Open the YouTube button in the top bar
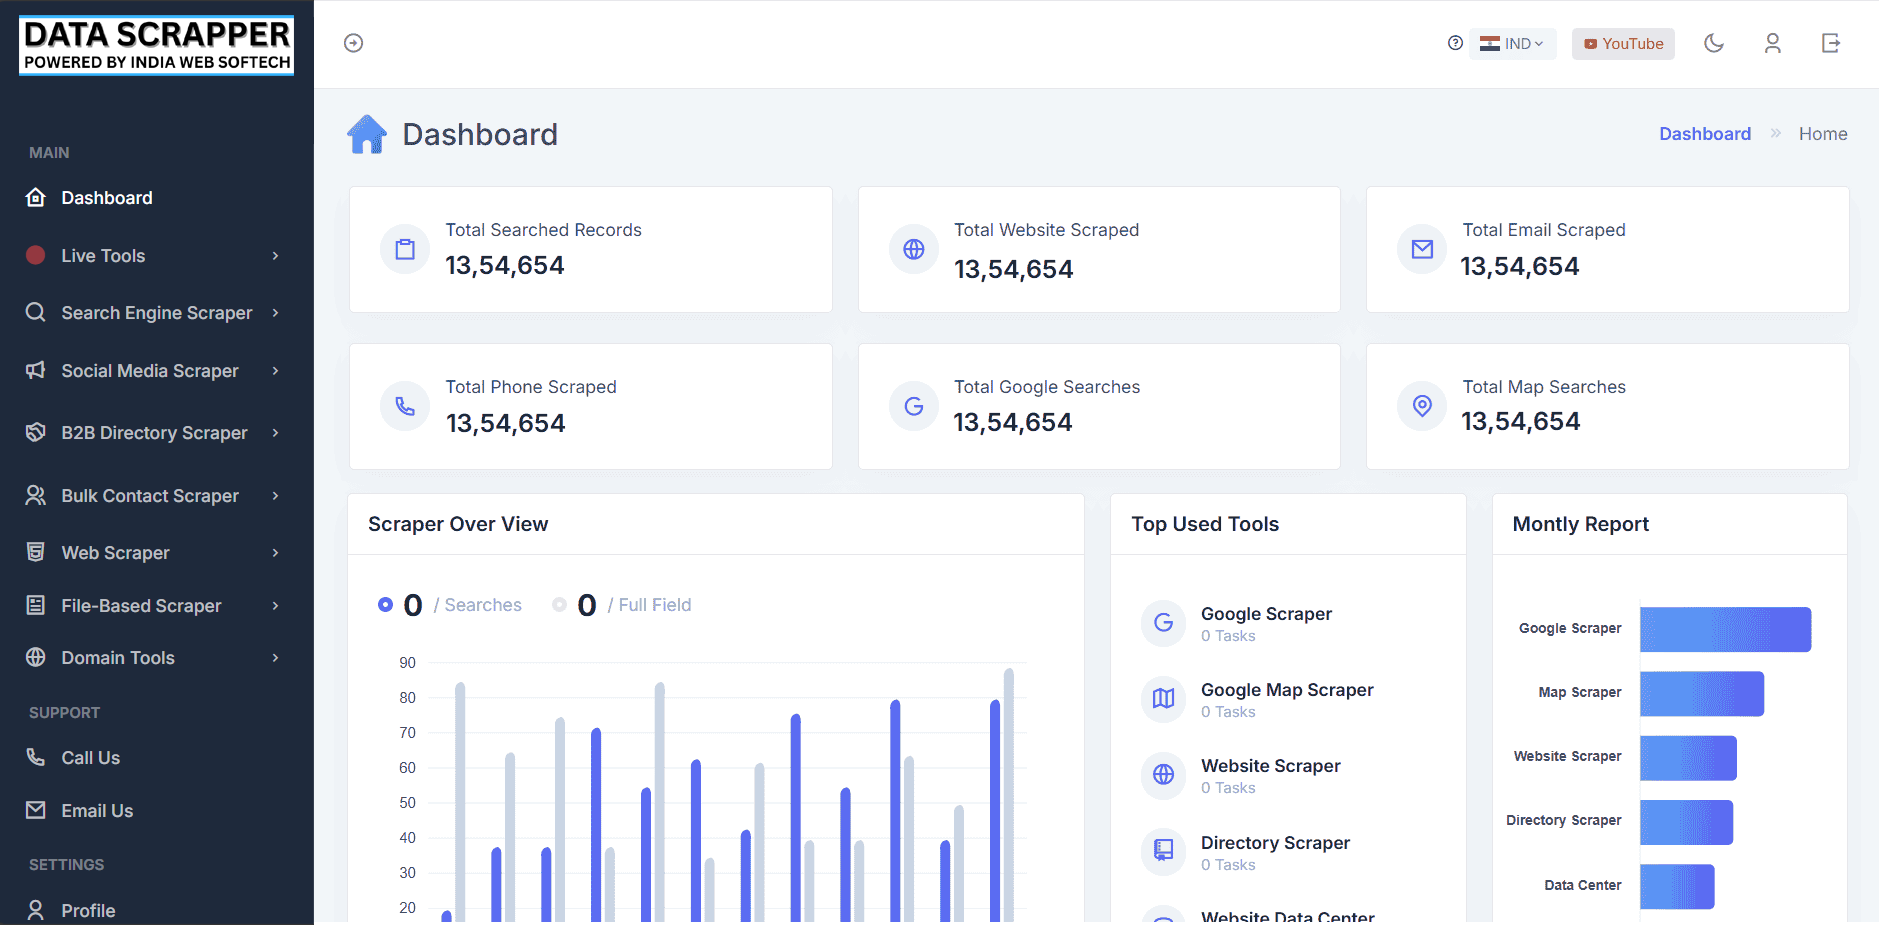Screen dimensions: 1879x925 click(1622, 43)
